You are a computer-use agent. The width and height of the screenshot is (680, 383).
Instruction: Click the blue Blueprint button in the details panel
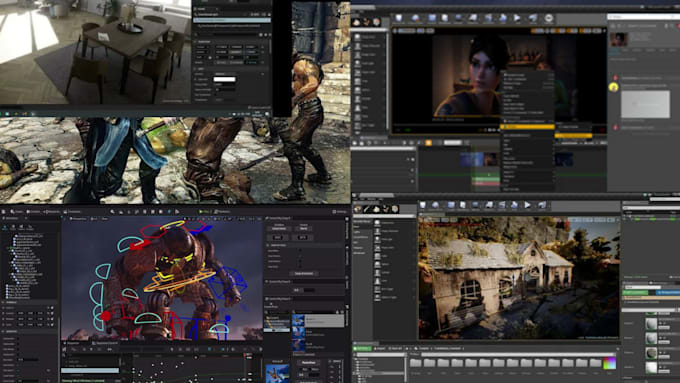pos(668,293)
